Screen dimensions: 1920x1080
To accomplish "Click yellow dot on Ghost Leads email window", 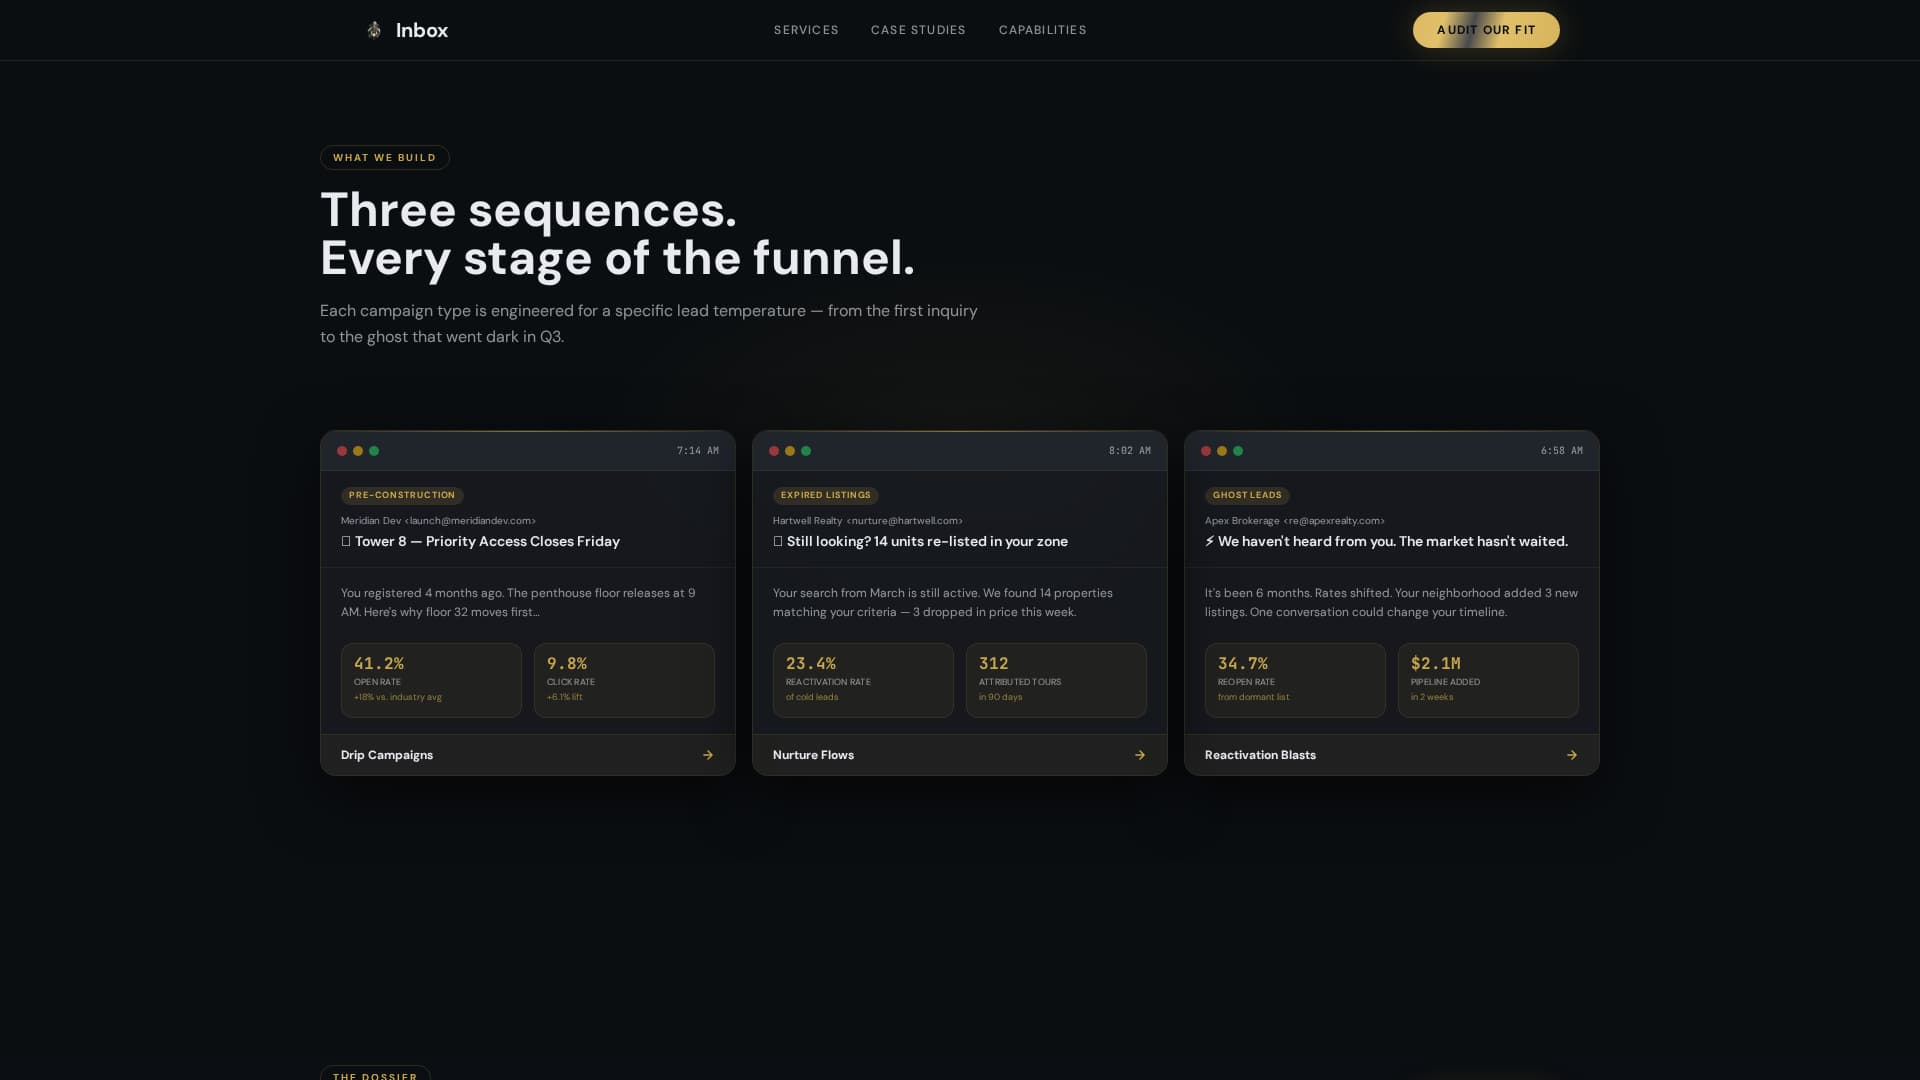I will 1222,451.
